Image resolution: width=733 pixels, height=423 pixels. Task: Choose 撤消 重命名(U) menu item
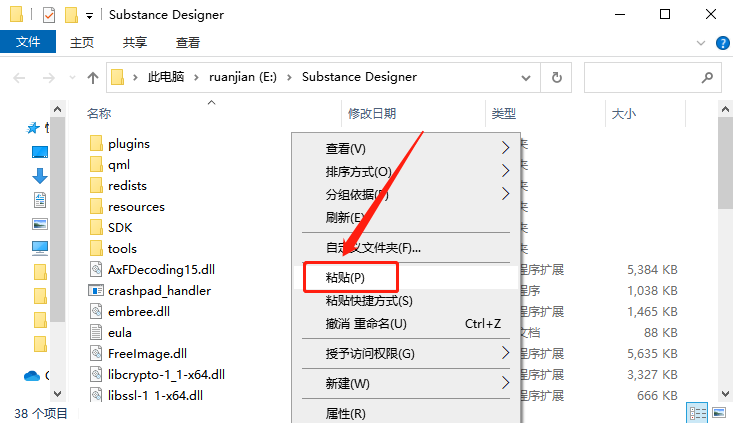click(406, 323)
